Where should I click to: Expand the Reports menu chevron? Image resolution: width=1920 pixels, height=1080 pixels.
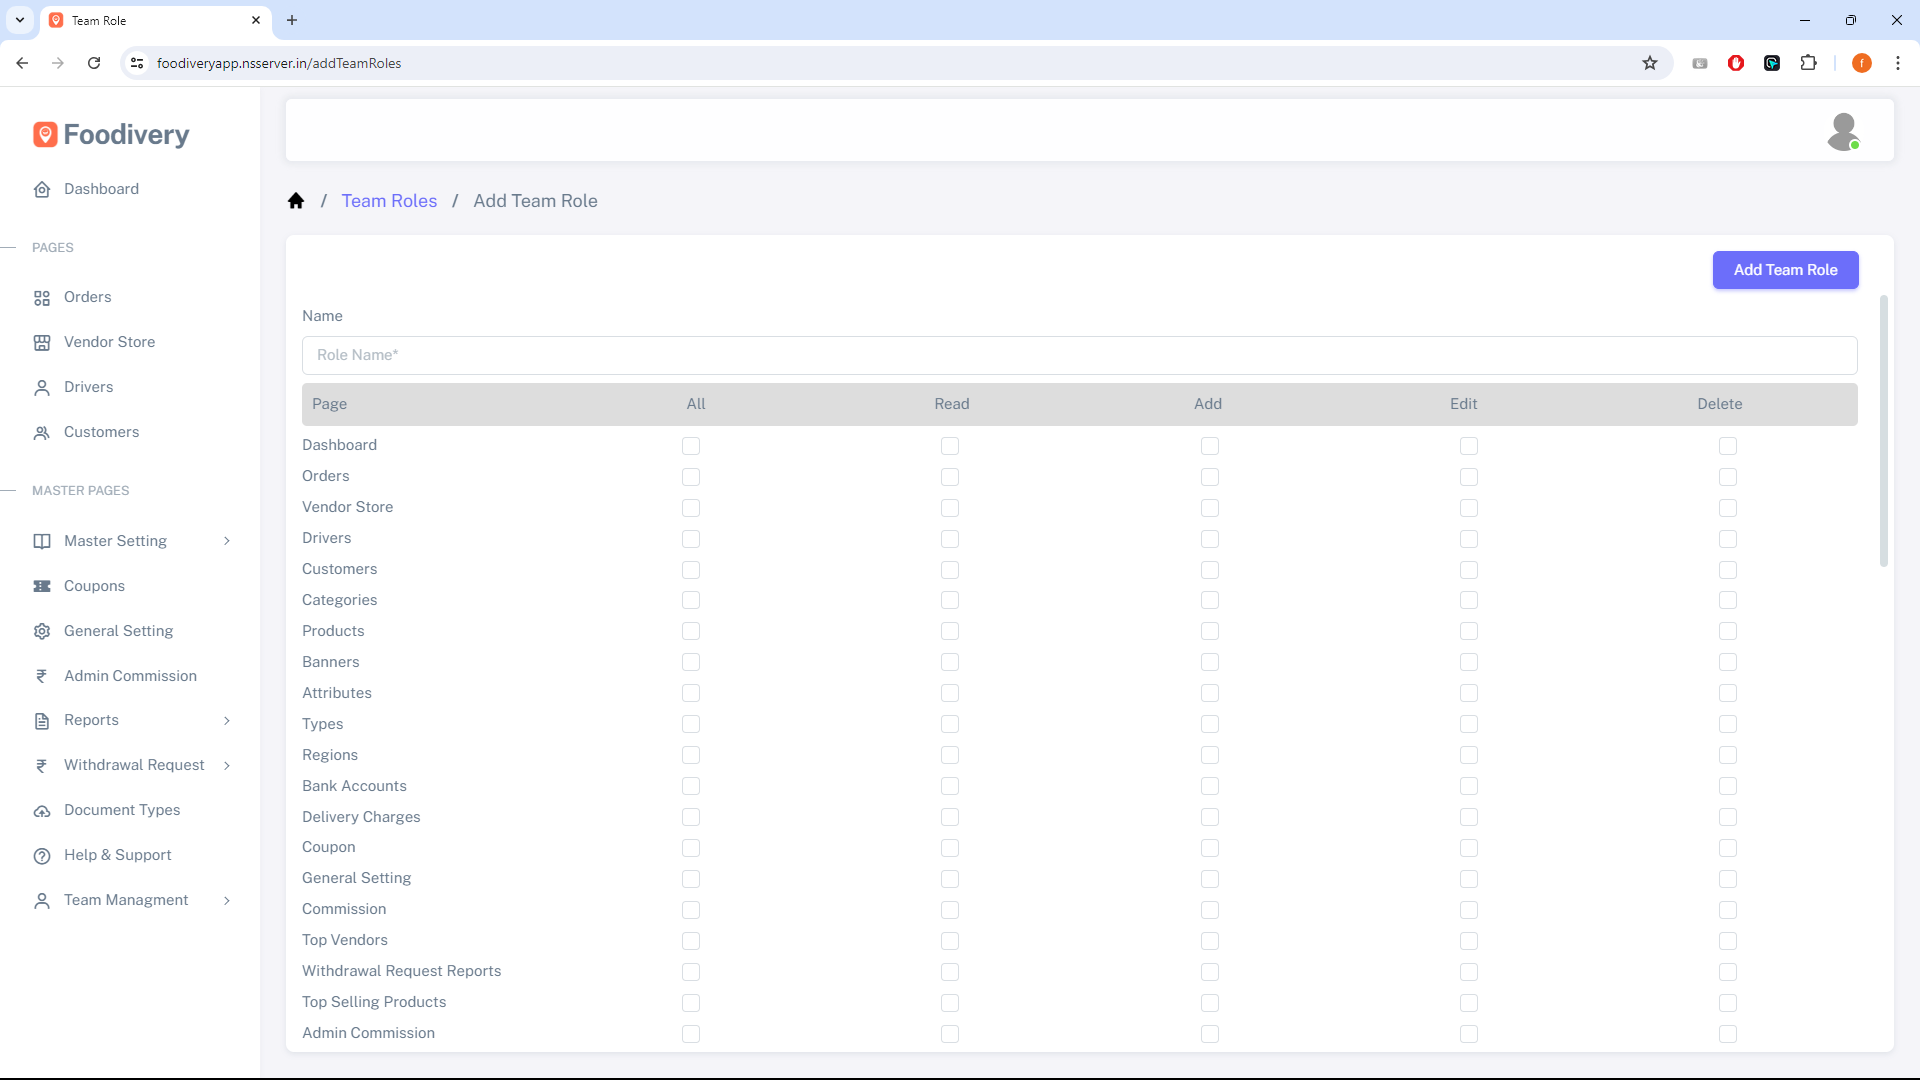click(227, 721)
